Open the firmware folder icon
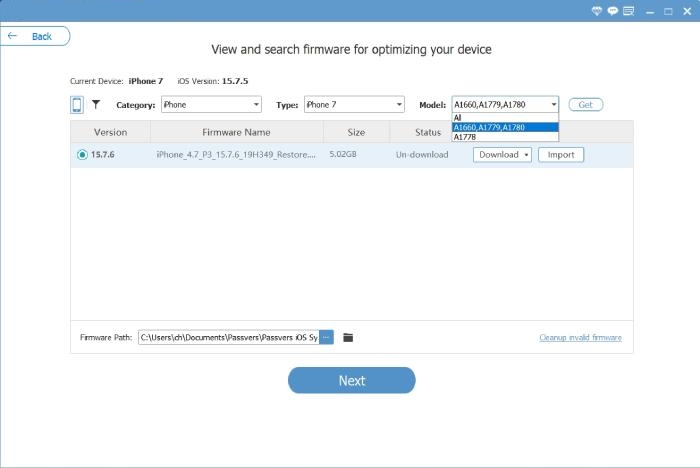700x468 pixels. [348, 338]
